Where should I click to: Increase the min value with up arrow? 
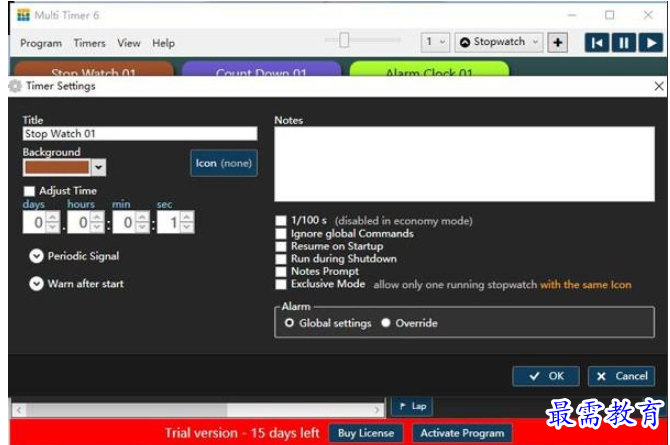(x=142, y=217)
